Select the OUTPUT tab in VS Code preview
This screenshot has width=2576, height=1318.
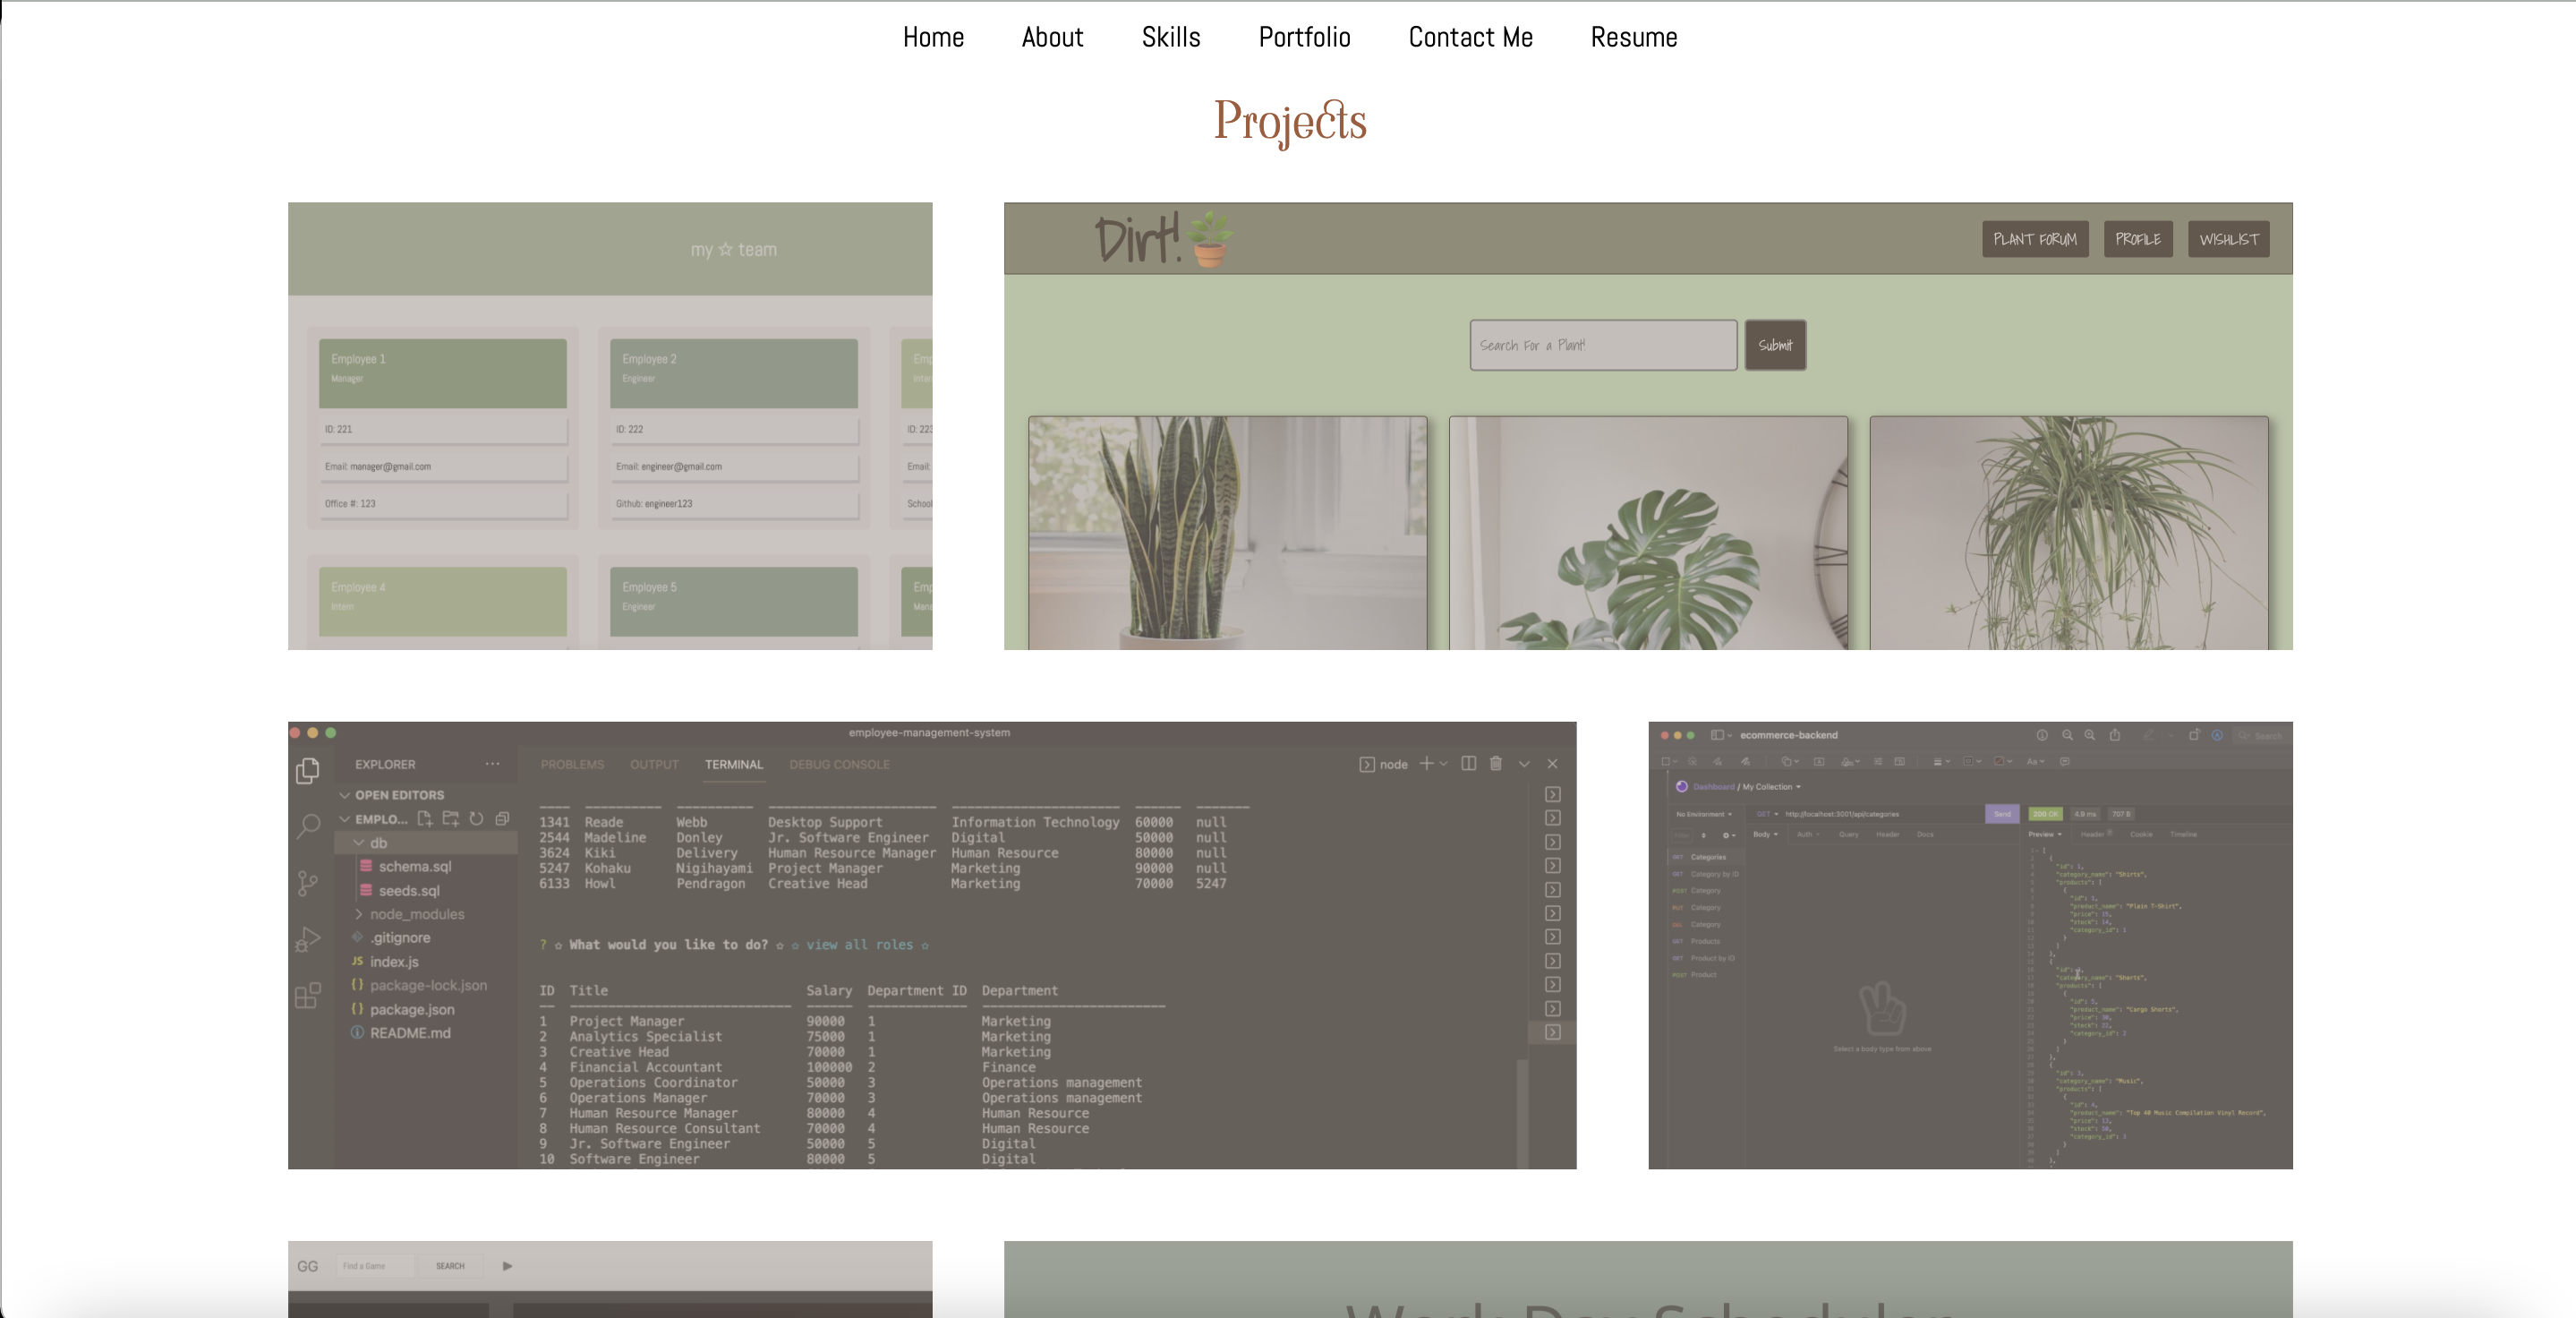(654, 764)
